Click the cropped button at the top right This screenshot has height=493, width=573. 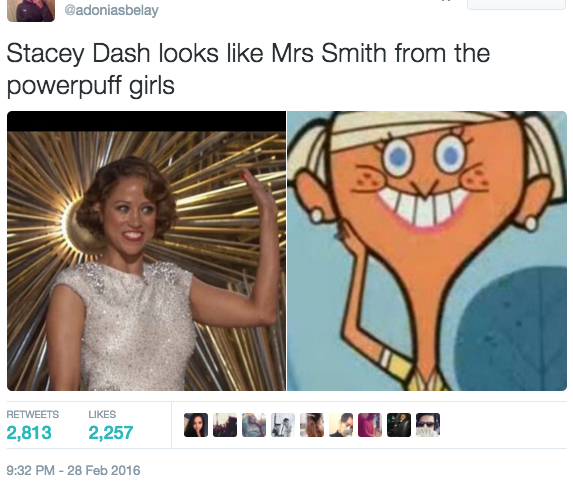pyautogui.click(x=516, y=4)
